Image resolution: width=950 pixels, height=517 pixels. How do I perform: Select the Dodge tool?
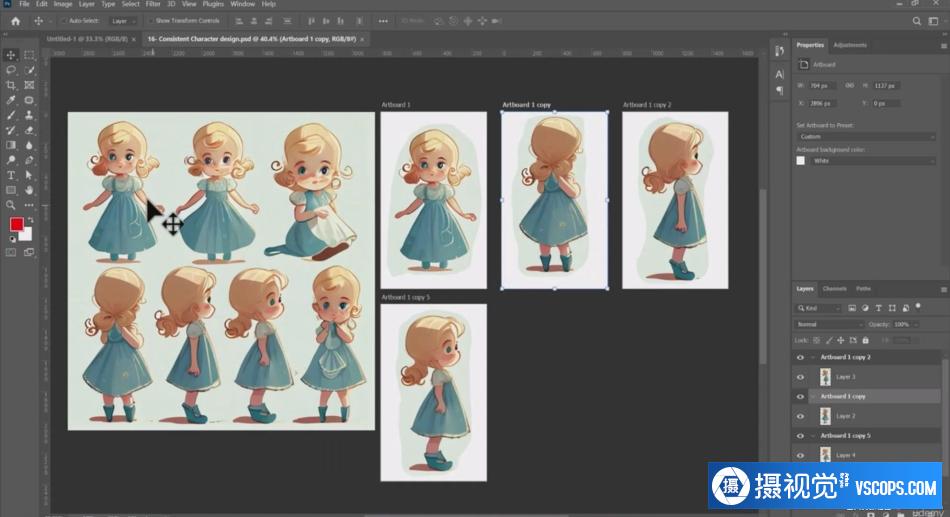11,161
